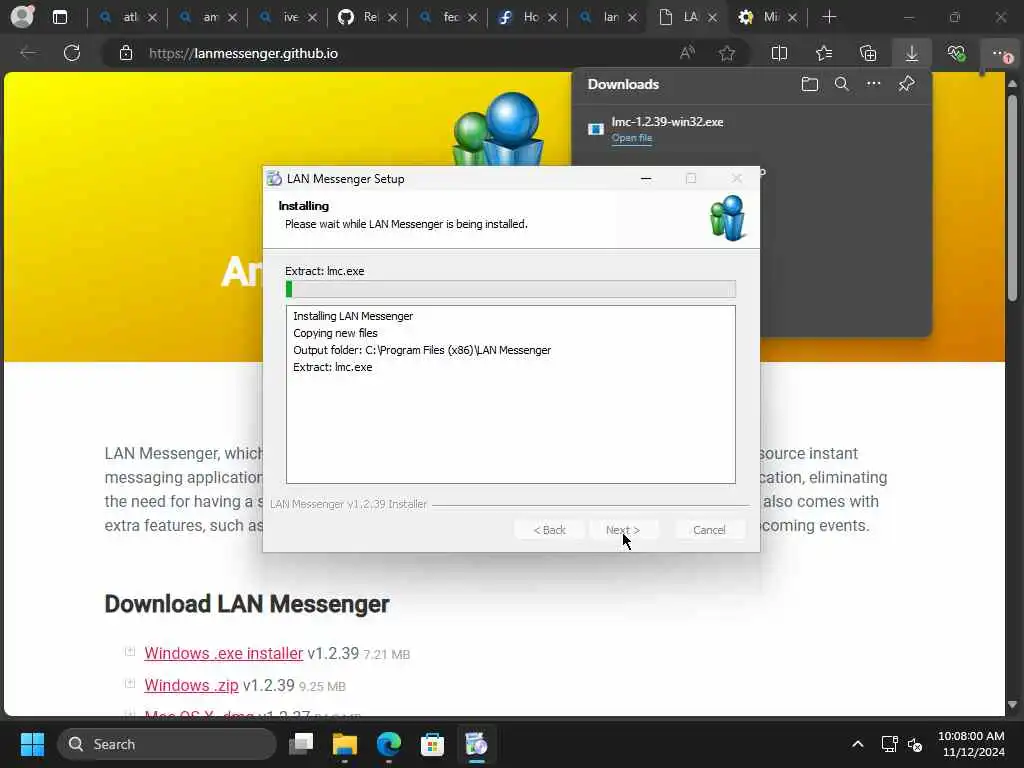Click 'Output folder' line in install log
Screen dimensions: 1024x768
pyautogui.click(x=422, y=350)
